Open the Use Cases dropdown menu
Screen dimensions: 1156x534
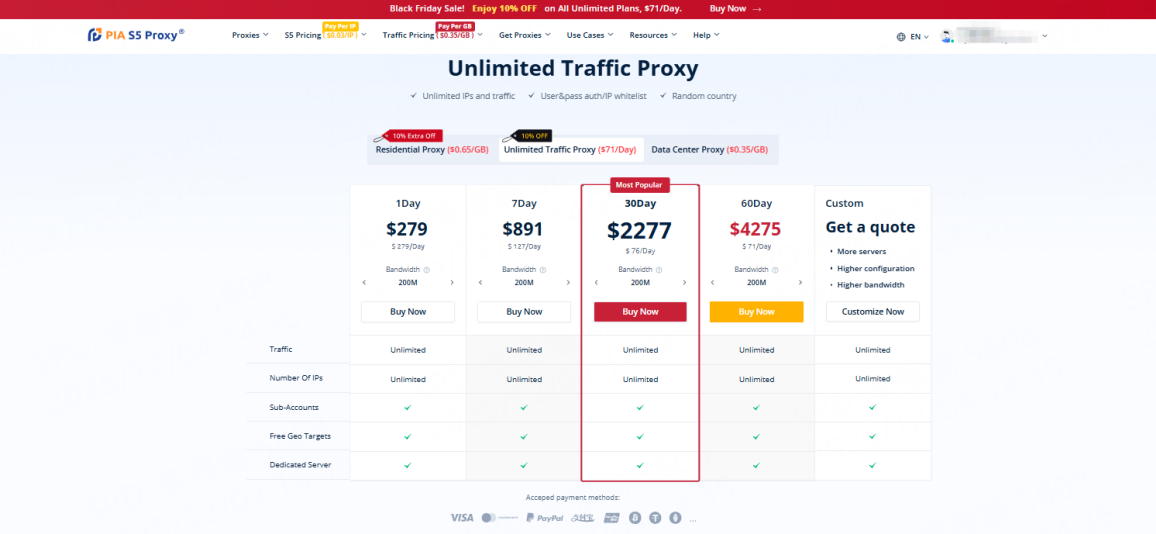tap(590, 35)
